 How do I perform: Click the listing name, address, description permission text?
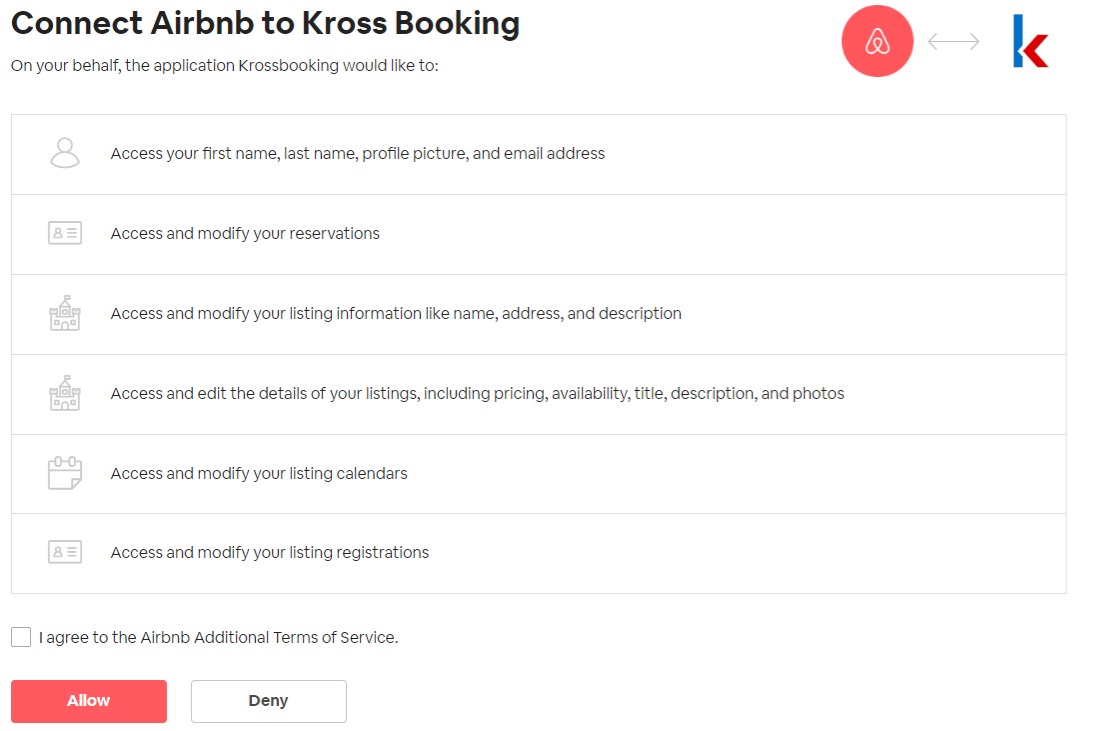point(396,313)
